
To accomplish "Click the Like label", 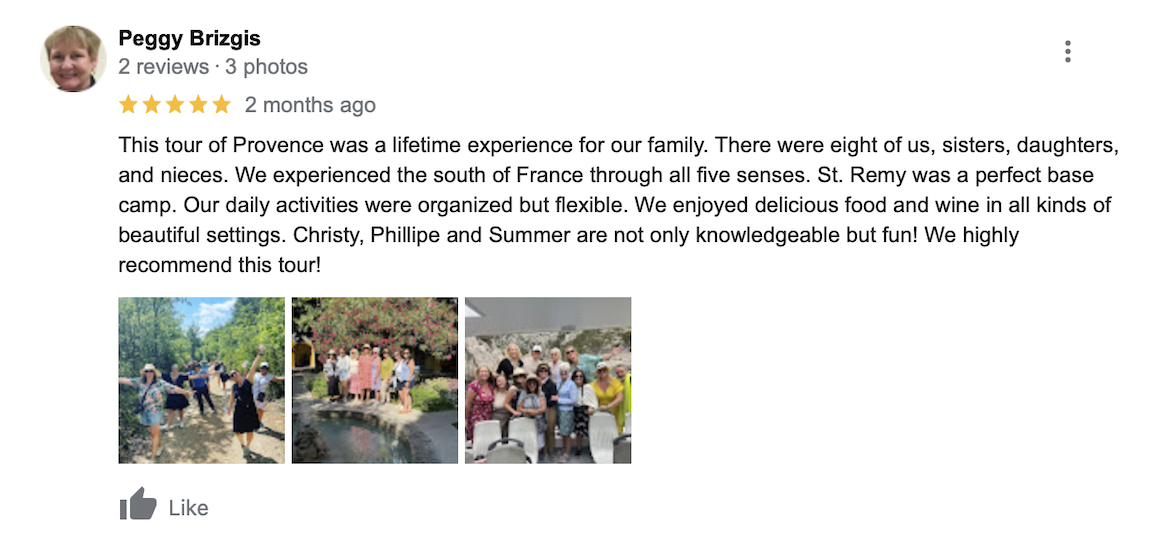I will (x=188, y=508).
